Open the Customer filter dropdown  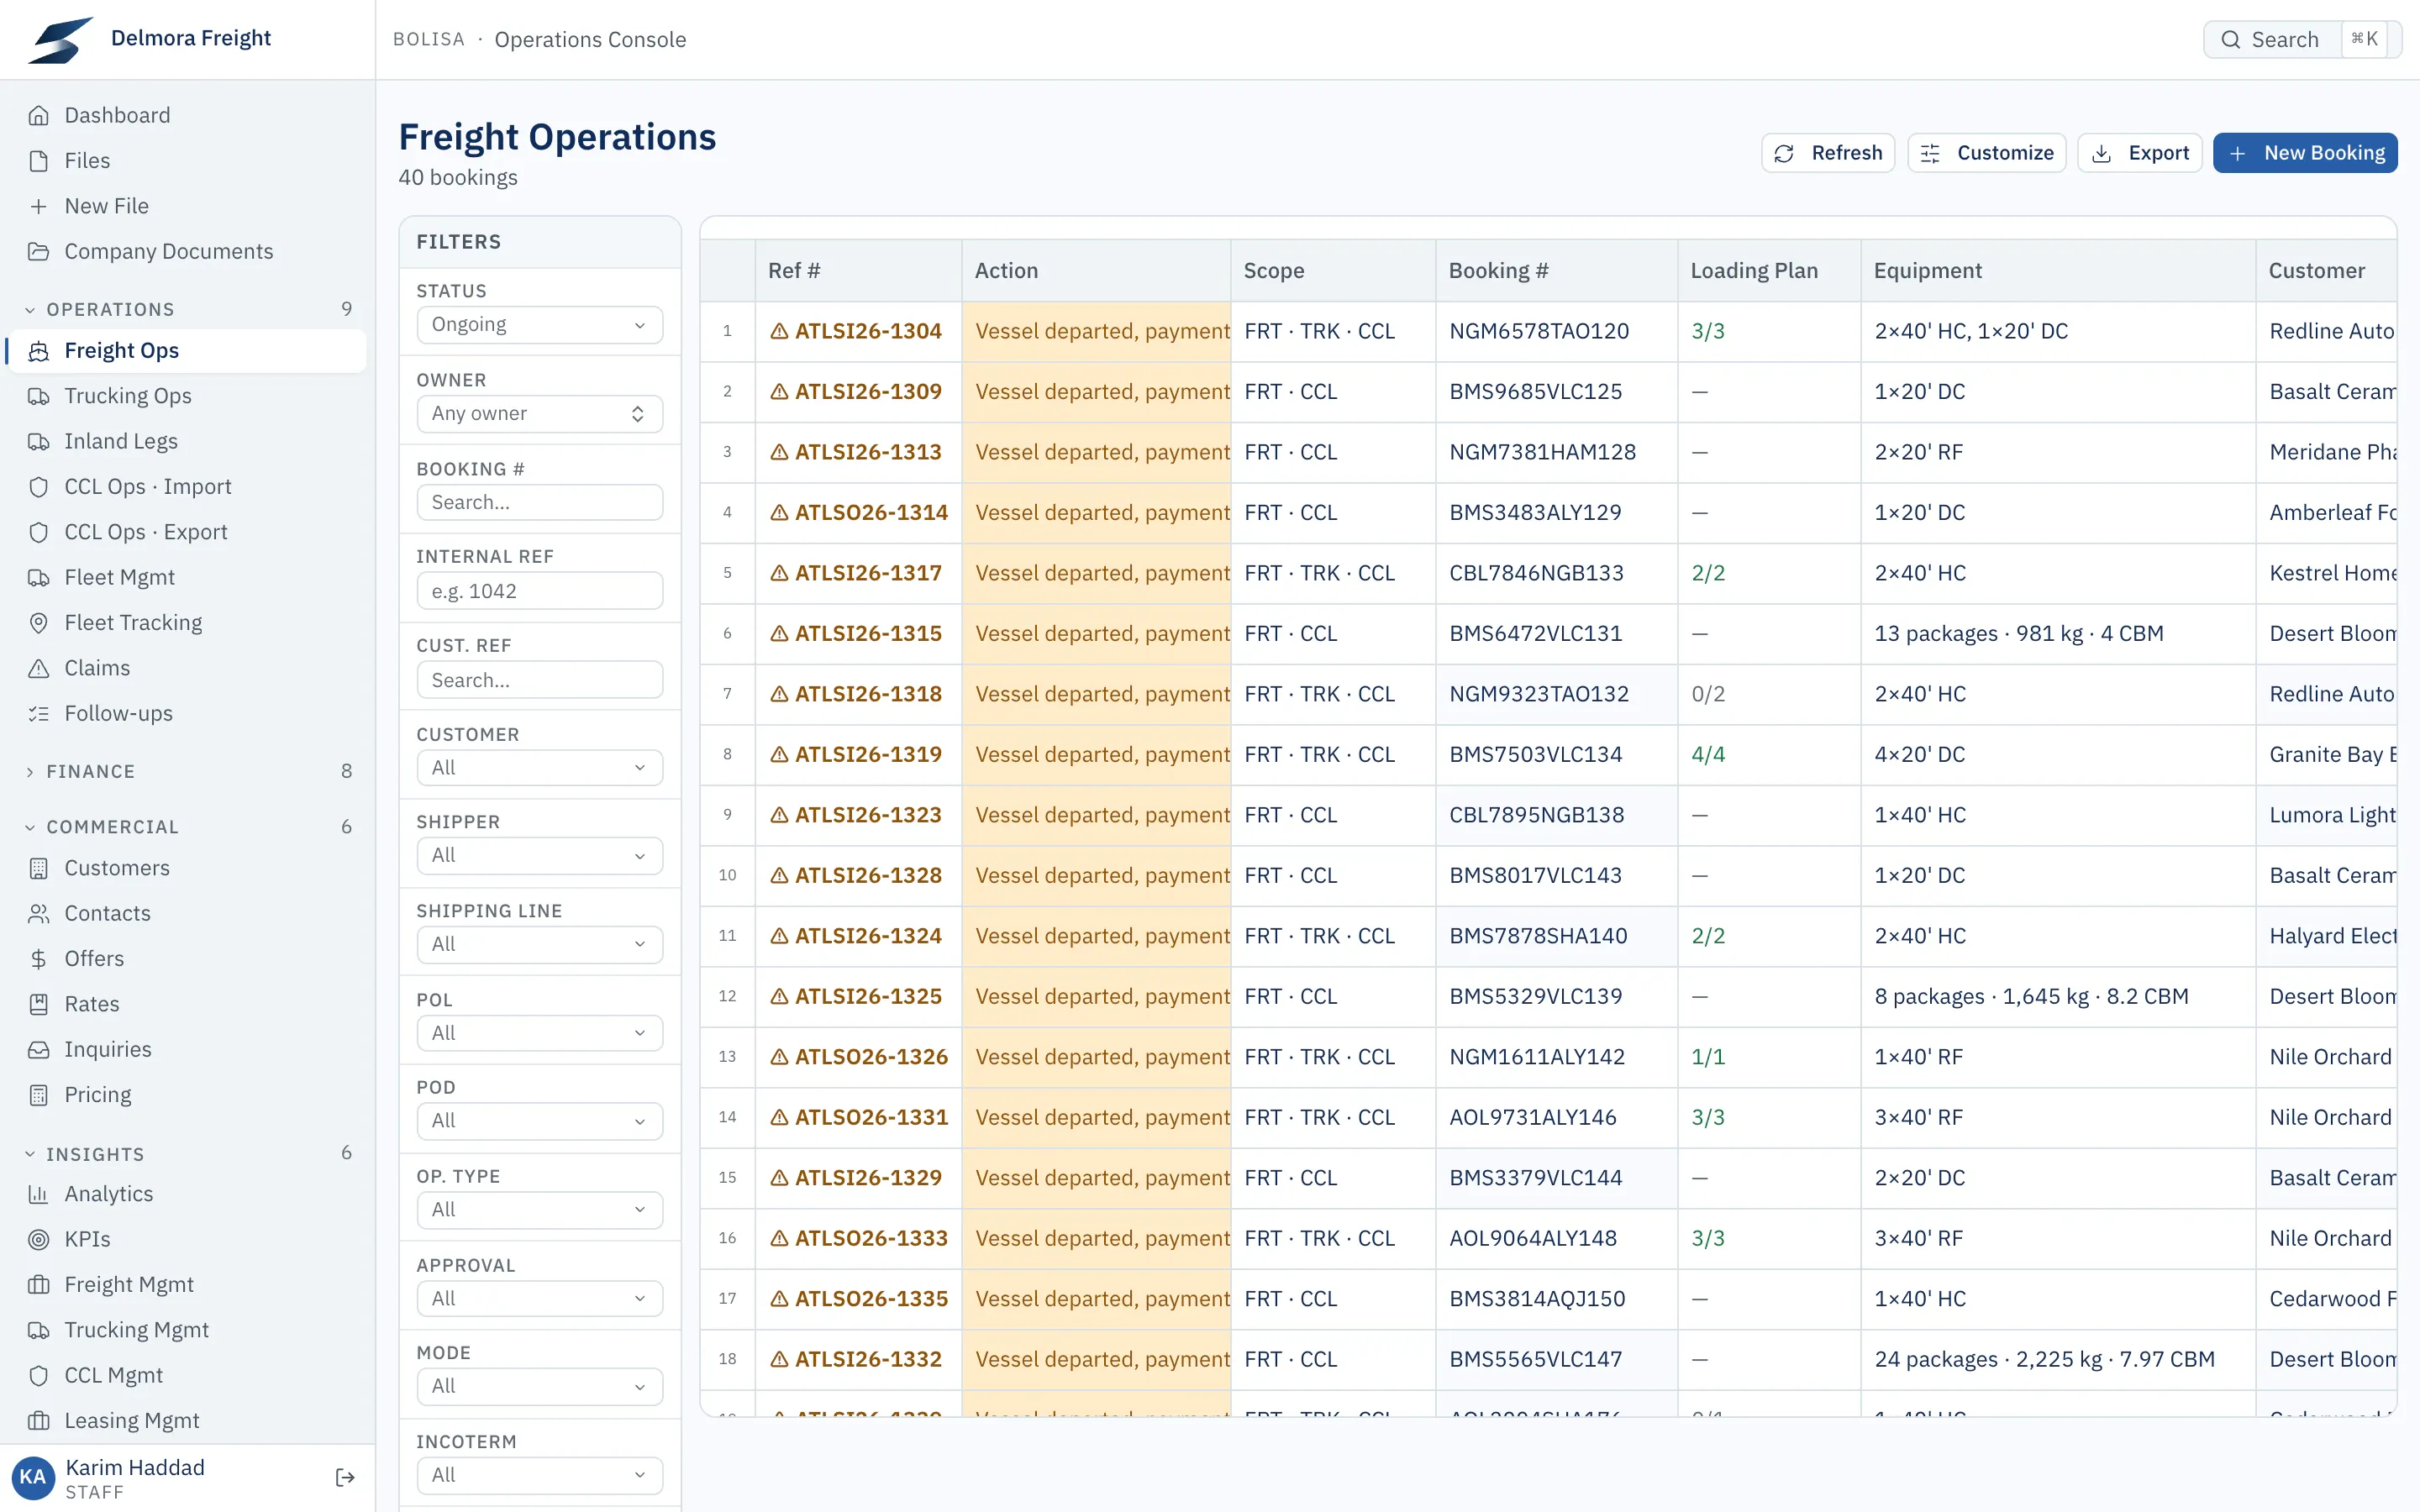540,768
